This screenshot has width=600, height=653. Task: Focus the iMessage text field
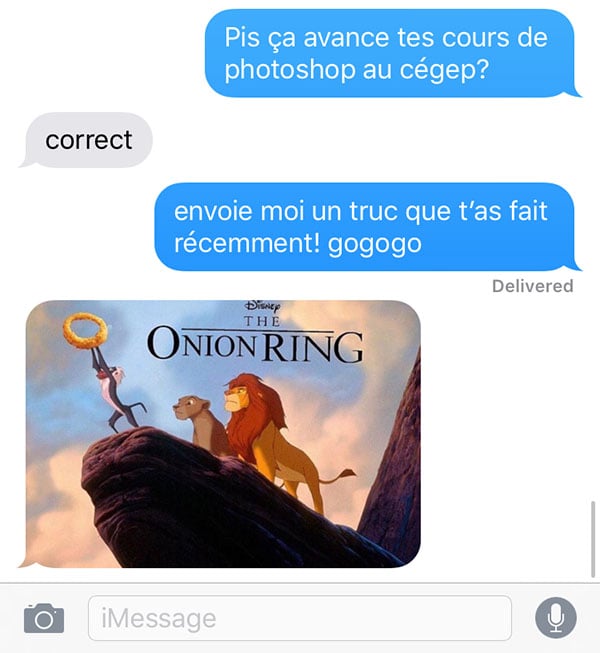click(300, 618)
